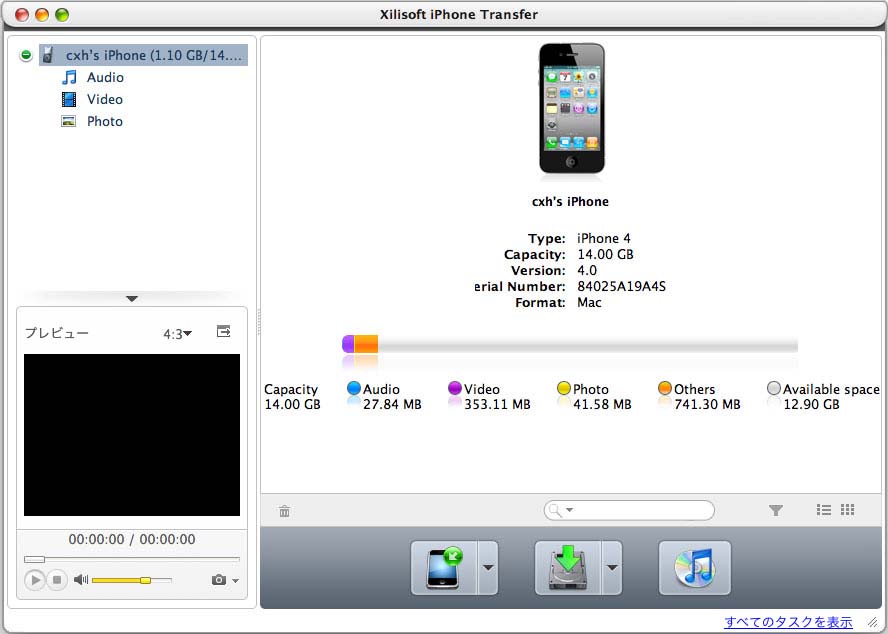
Task: Click the trash delete icon
Action: click(x=285, y=511)
